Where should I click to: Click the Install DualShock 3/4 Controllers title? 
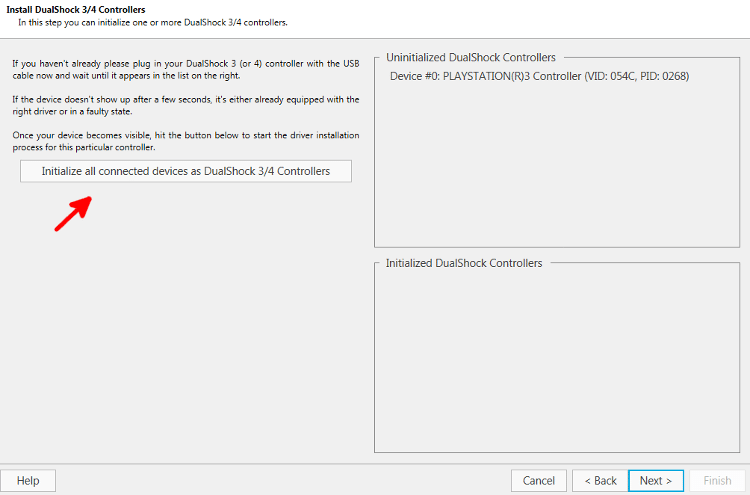pos(76,10)
